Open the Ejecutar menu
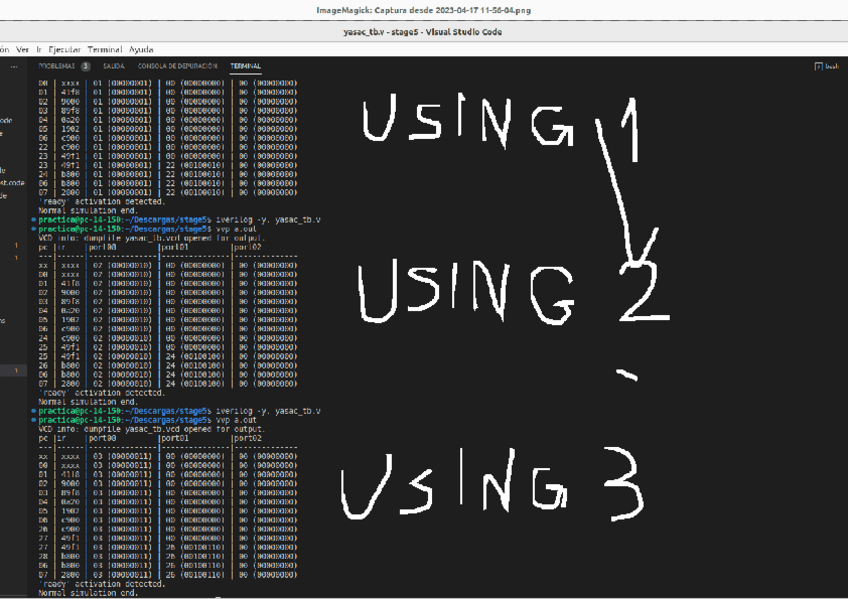The image size is (848, 599). pyautogui.click(x=64, y=49)
